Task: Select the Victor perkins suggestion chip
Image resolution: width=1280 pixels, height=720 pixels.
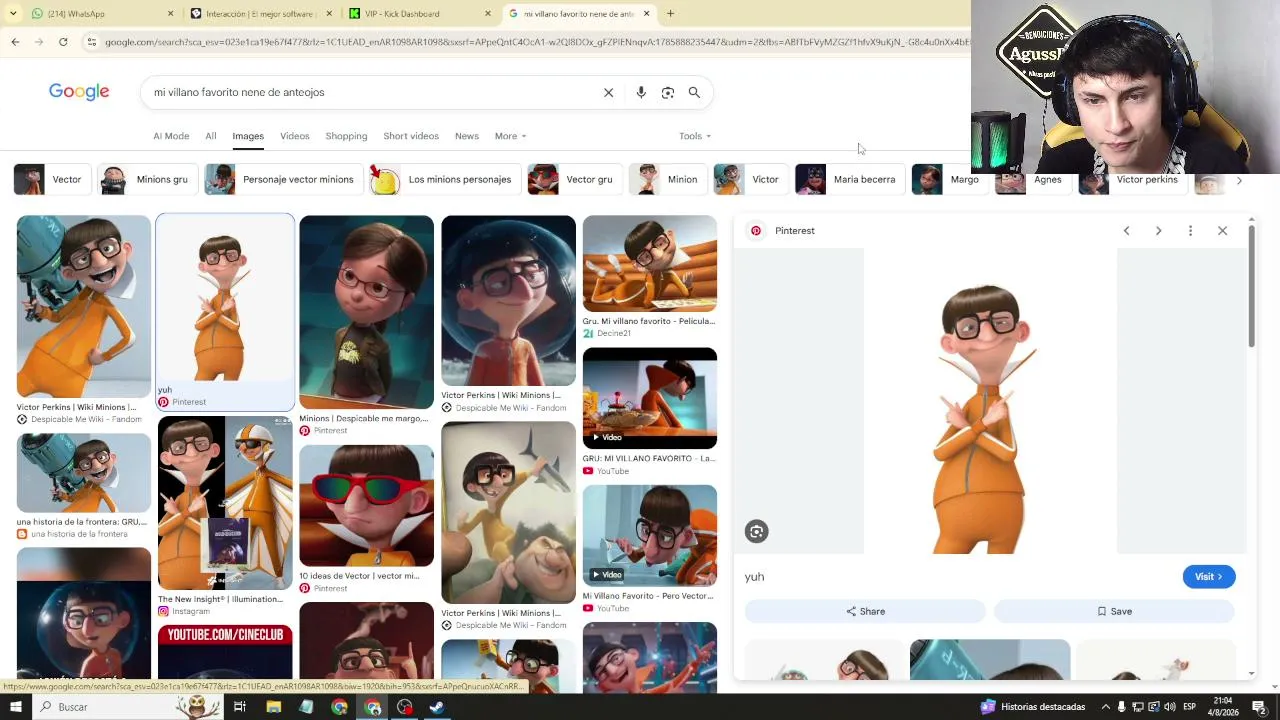Action: (1132, 180)
